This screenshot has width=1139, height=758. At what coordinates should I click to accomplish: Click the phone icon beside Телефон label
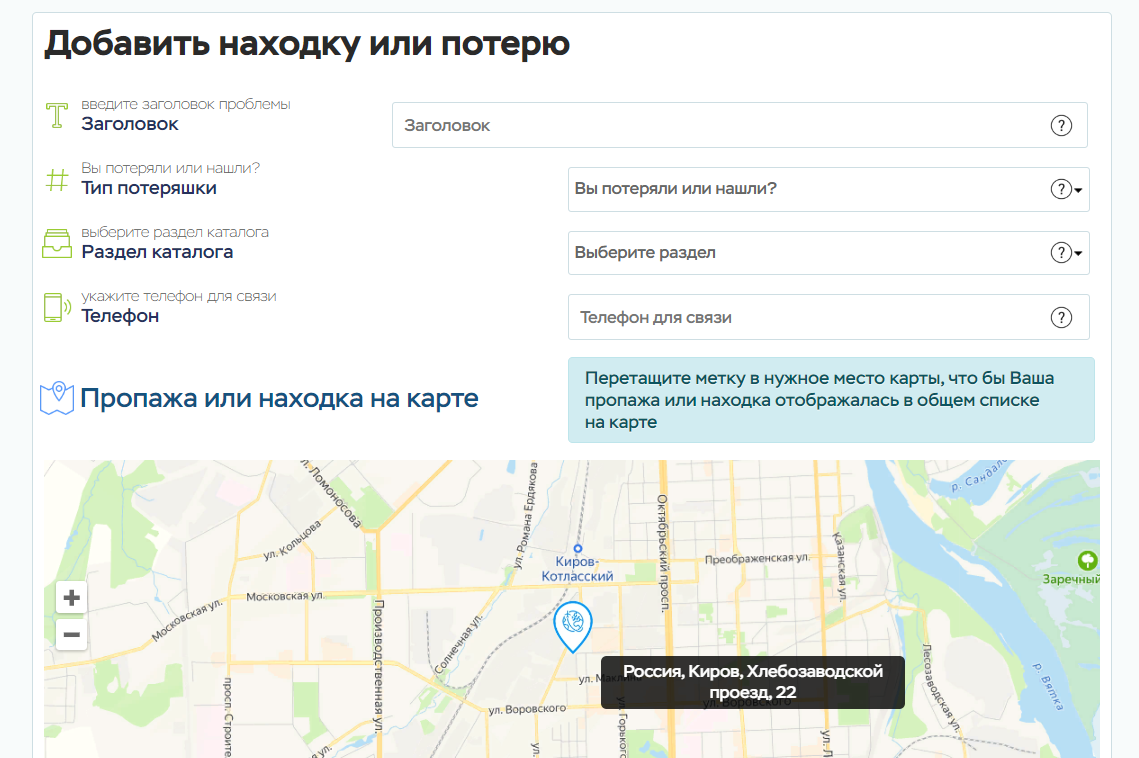(x=54, y=307)
